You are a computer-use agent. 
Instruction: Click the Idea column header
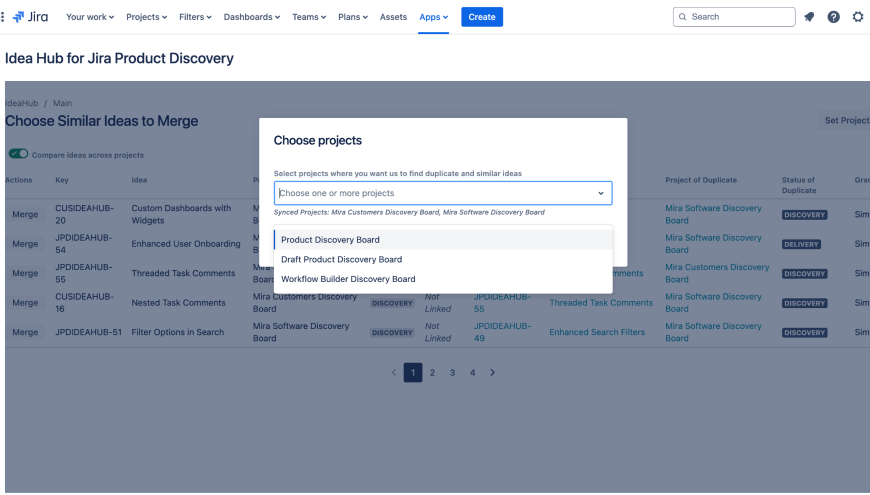pyautogui.click(x=139, y=180)
